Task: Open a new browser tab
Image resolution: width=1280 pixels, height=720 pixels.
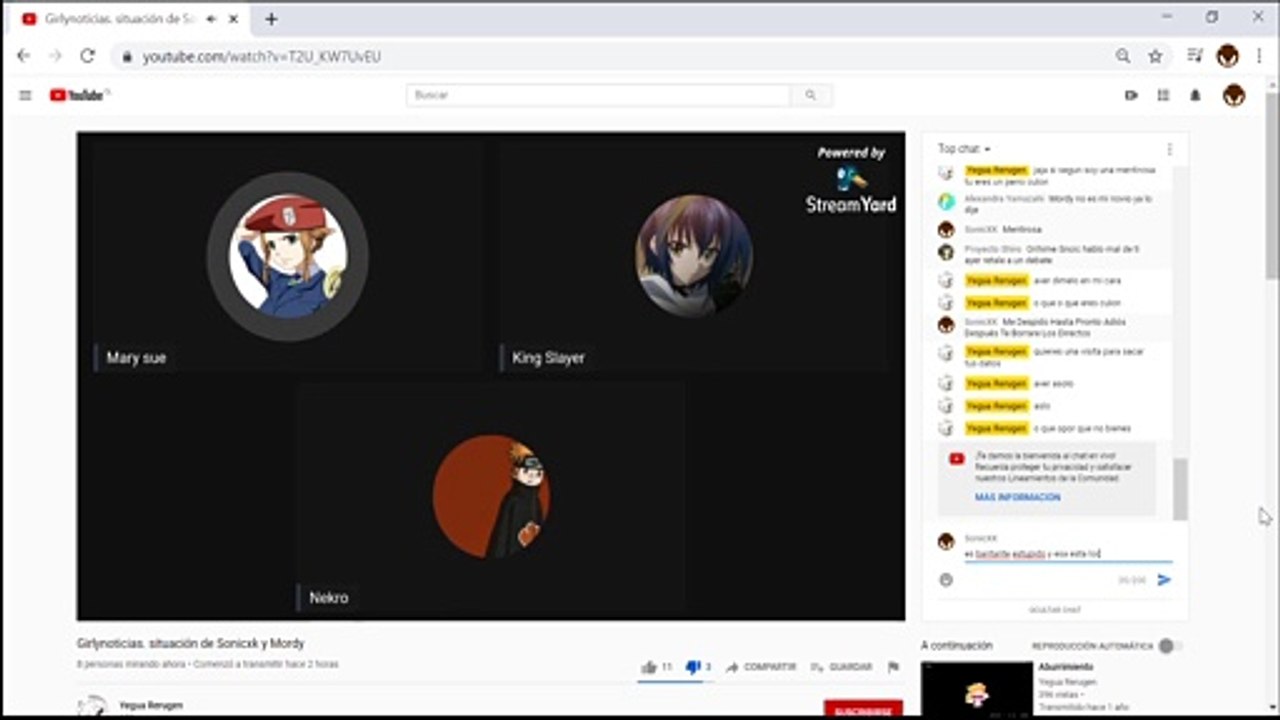Action: click(x=271, y=18)
